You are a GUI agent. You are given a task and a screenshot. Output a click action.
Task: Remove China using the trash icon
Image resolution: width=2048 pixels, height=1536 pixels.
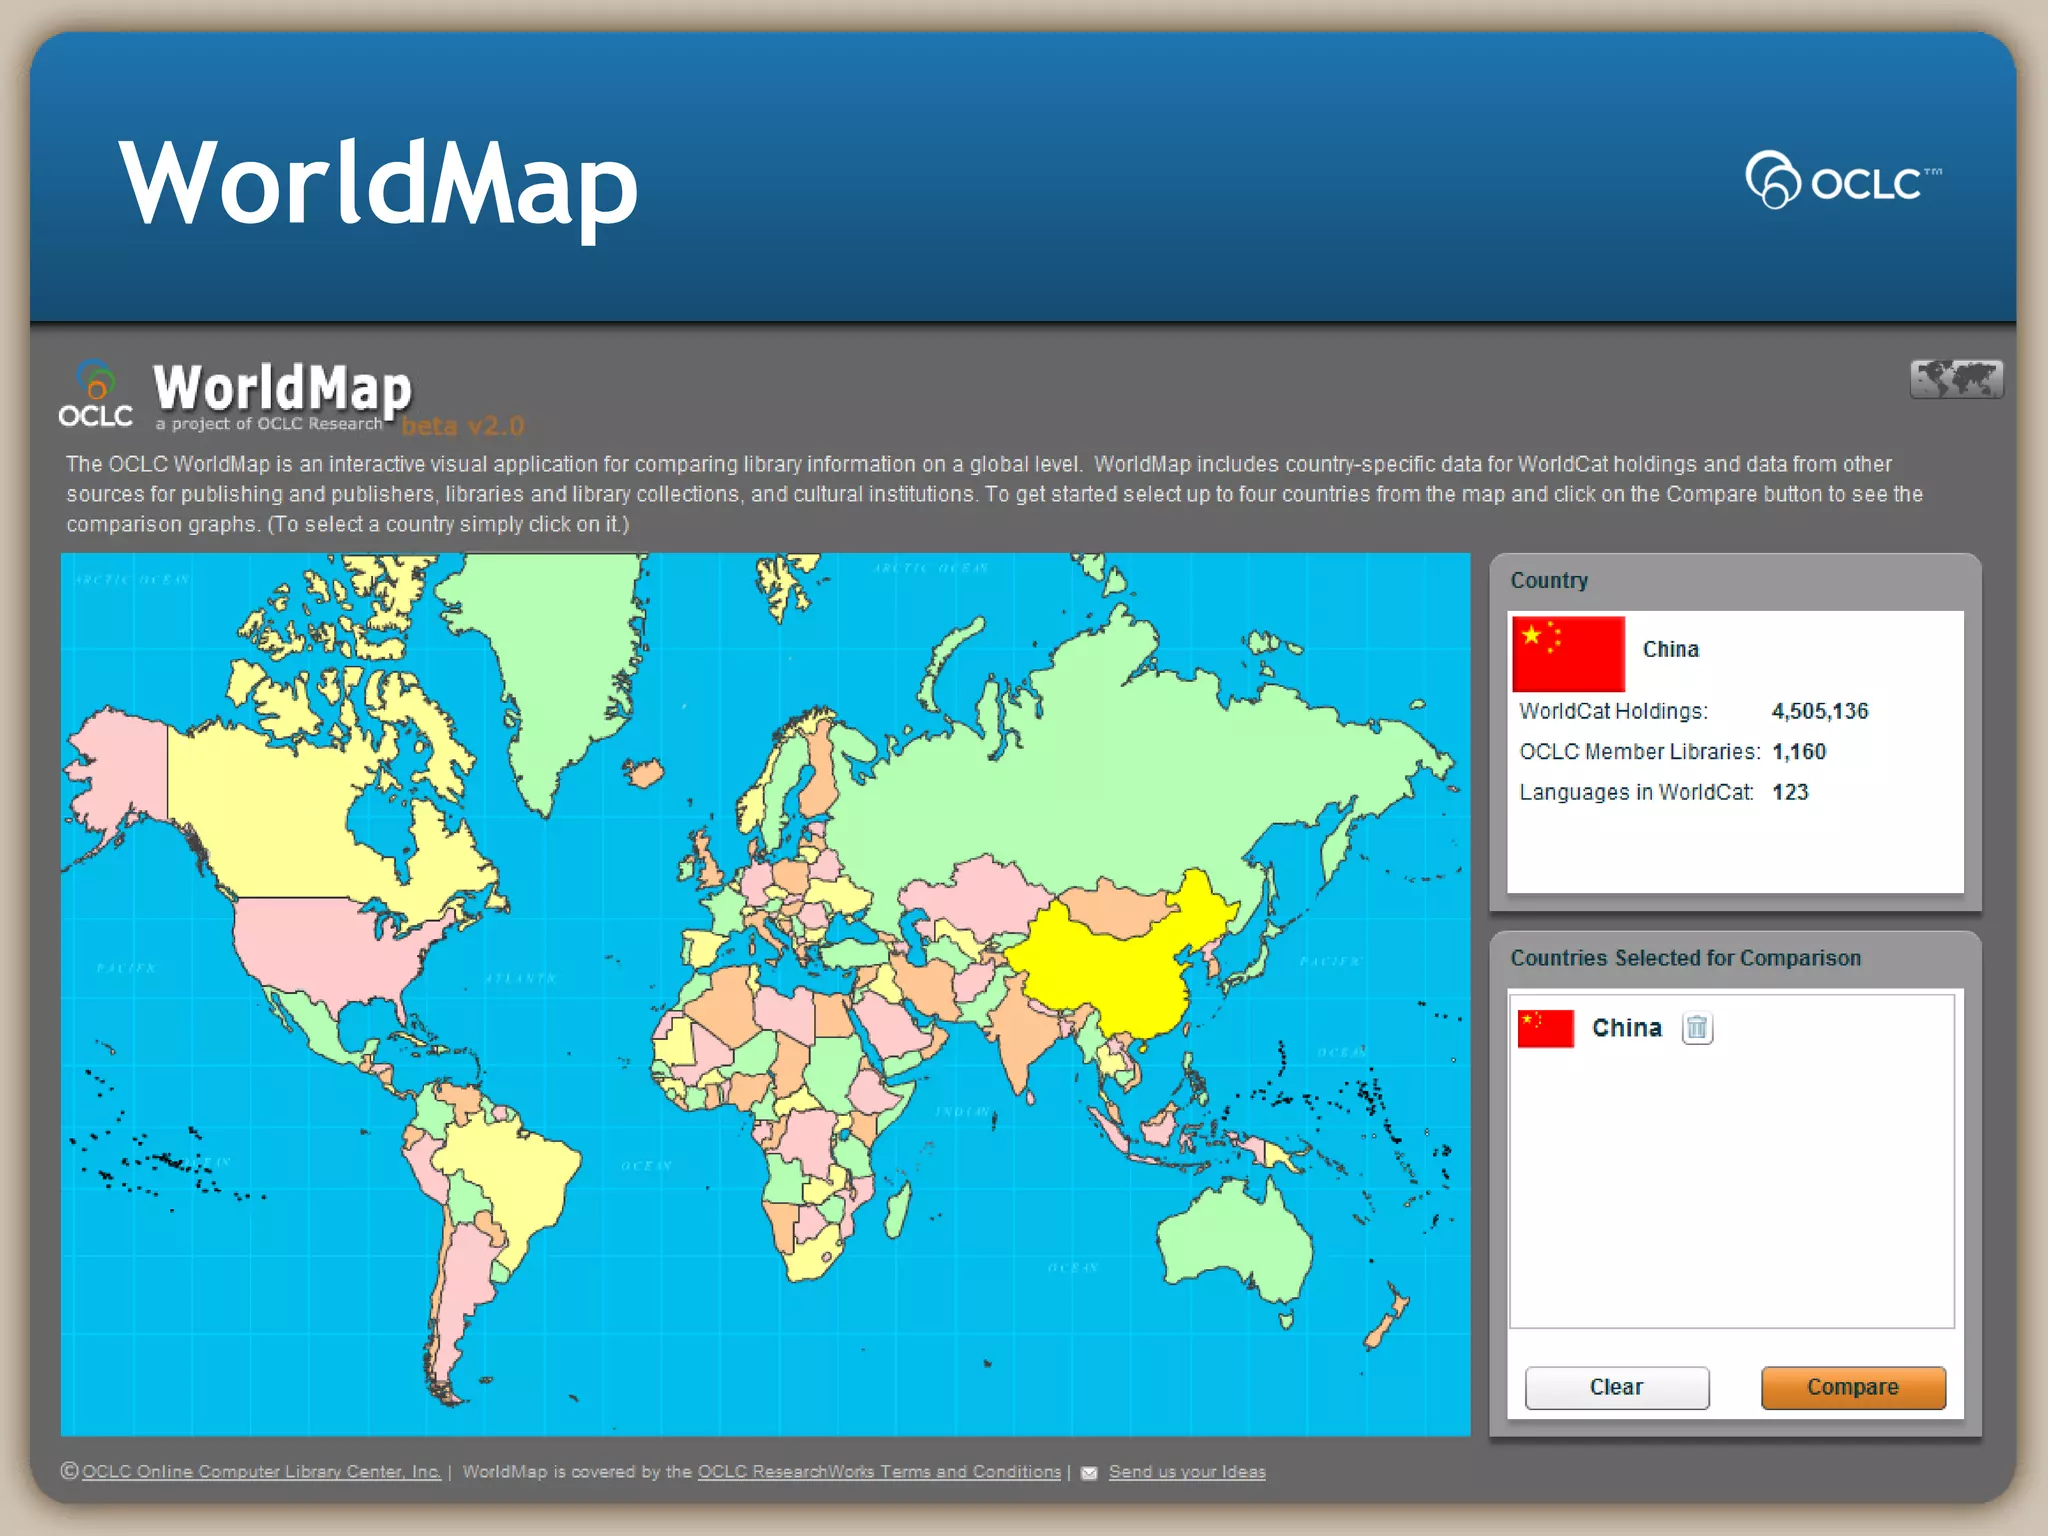pyautogui.click(x=1697, y=1028)
